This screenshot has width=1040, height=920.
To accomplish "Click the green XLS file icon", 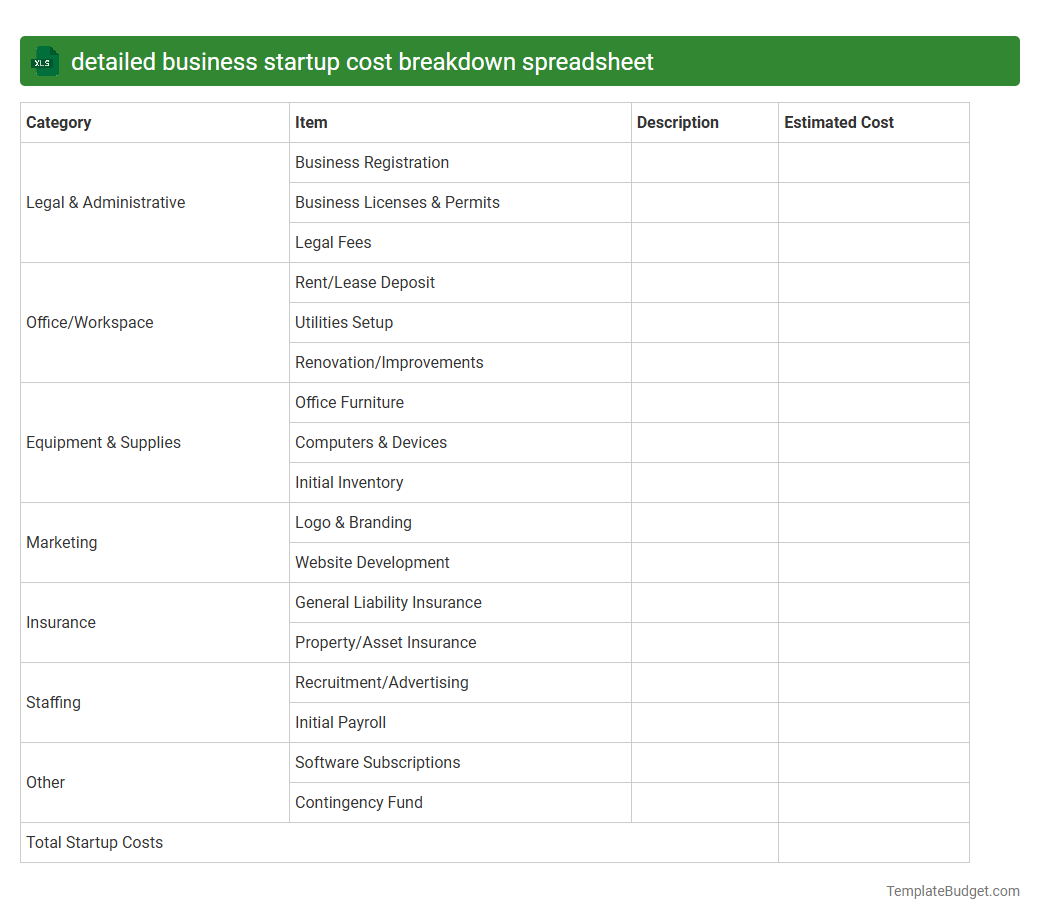I will [44, 61].
